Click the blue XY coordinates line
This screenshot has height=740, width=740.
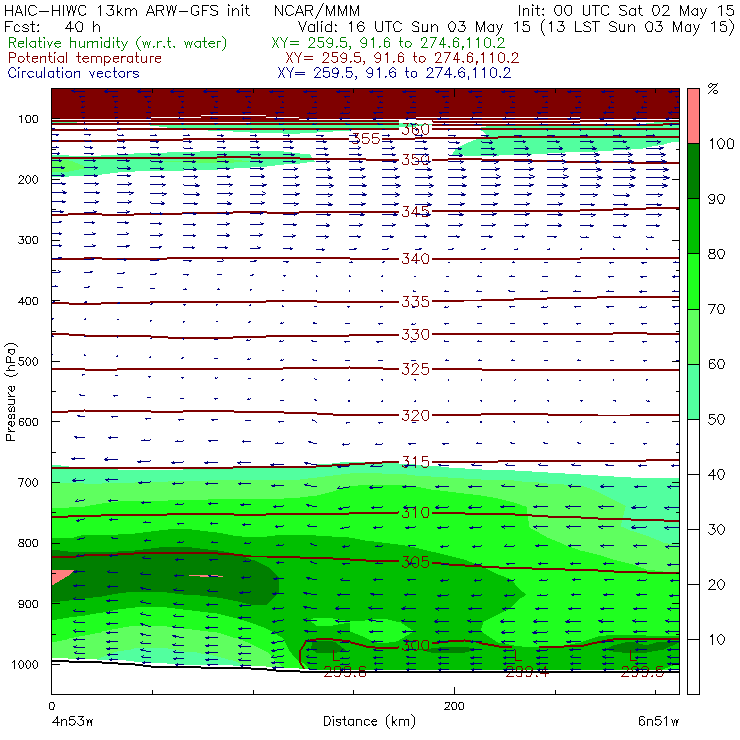[394, 73]
